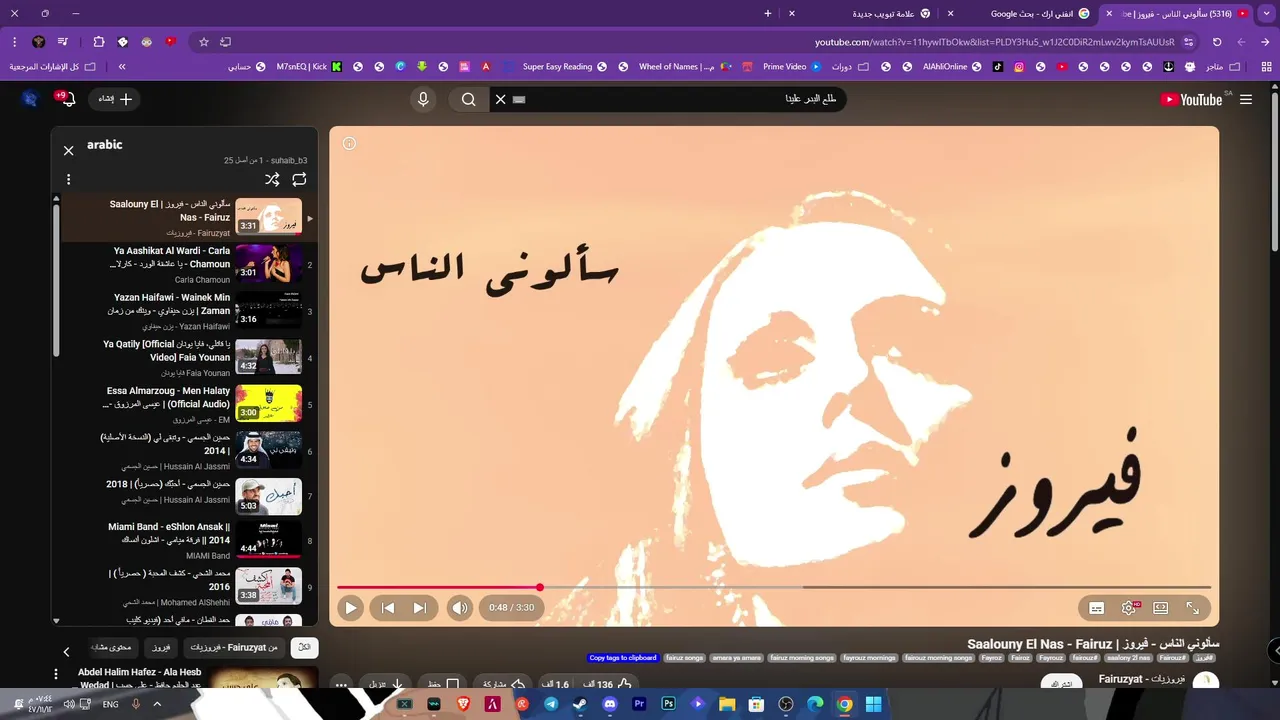The image size is (1280, 720).
Task: Skip to previous video in player controls
Action: [388, 607]
